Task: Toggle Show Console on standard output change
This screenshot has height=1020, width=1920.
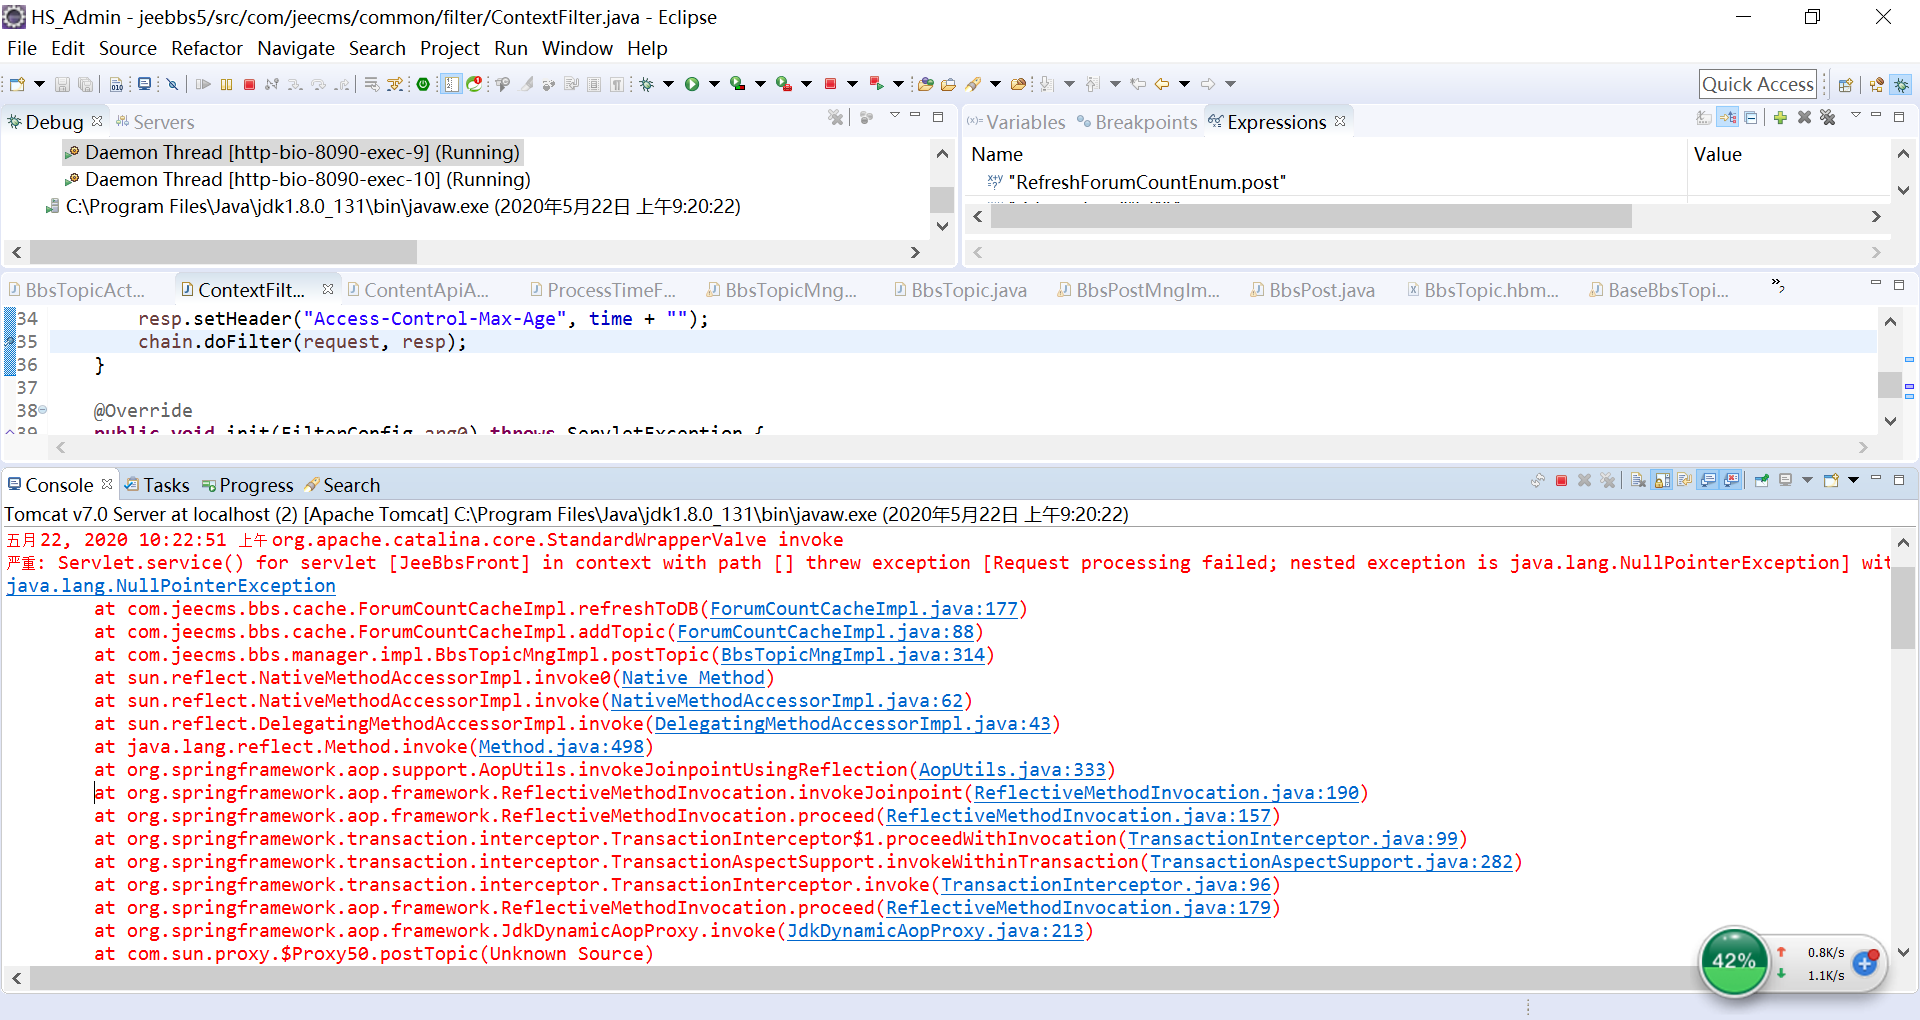Action: [1708, 481]
